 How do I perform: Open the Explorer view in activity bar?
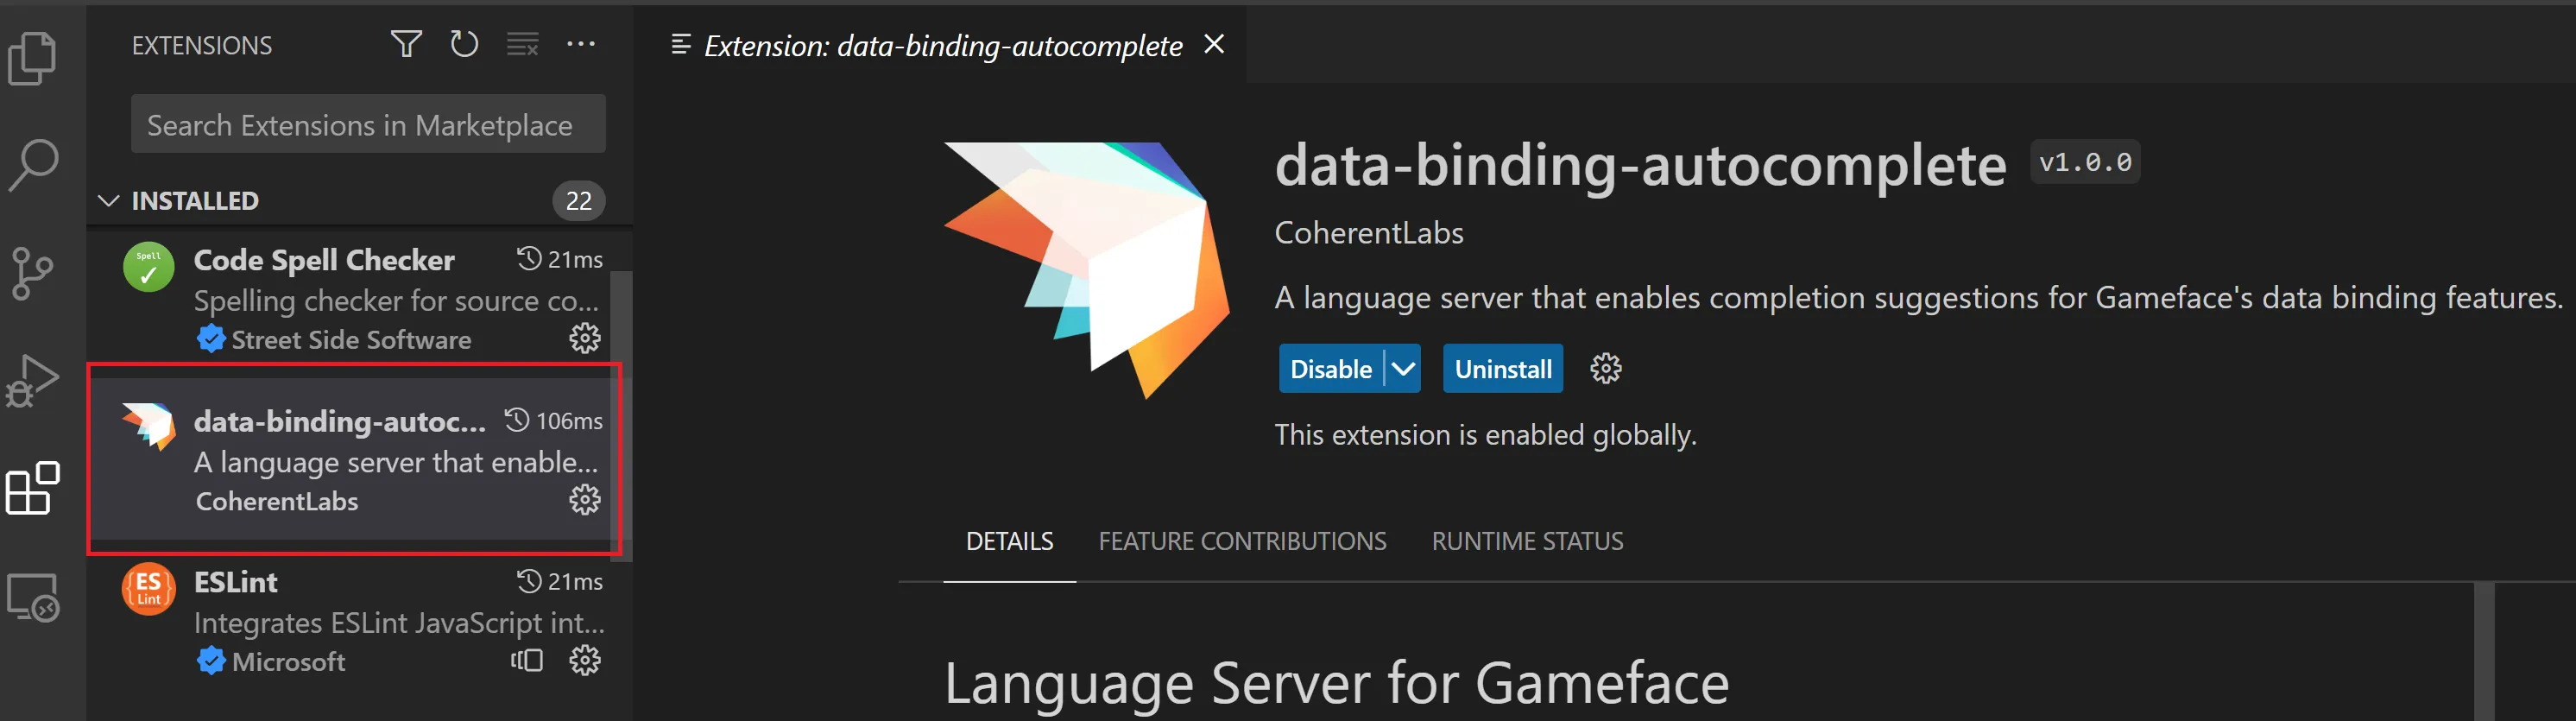tap(33, 58)
